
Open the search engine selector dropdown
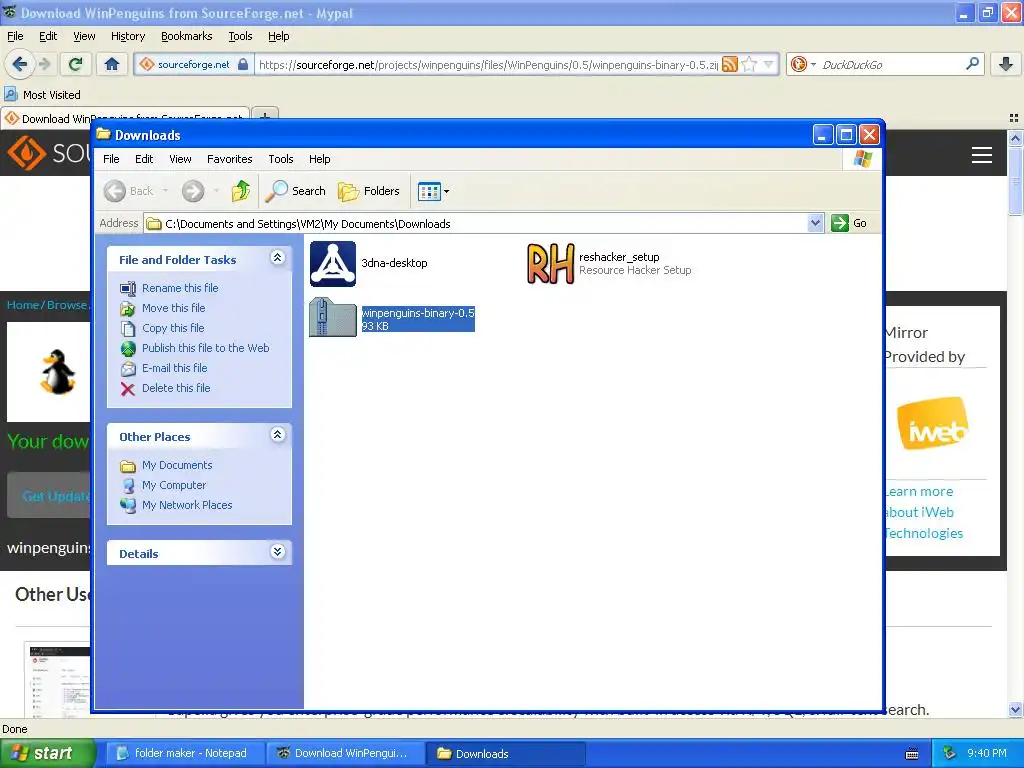coord(813,64)
